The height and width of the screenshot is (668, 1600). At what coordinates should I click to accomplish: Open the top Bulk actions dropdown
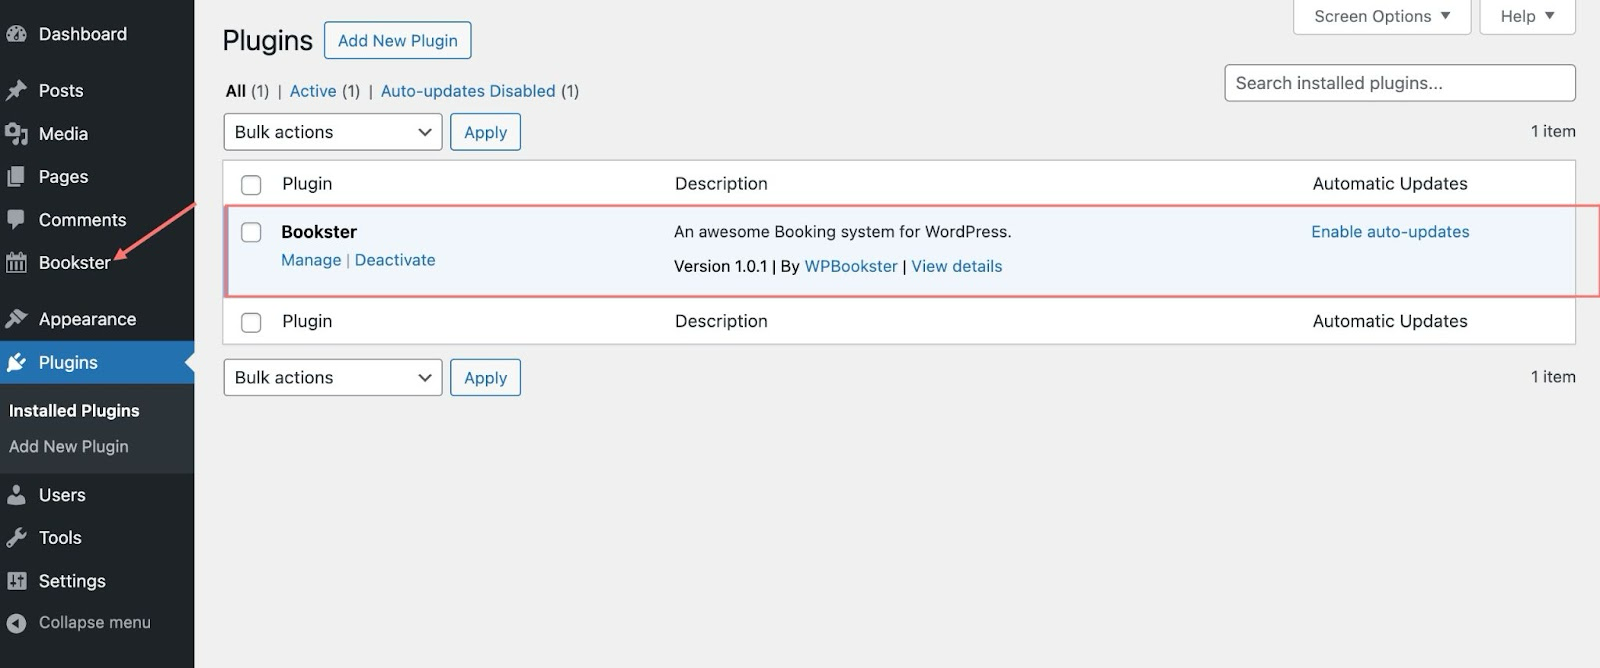333,132
